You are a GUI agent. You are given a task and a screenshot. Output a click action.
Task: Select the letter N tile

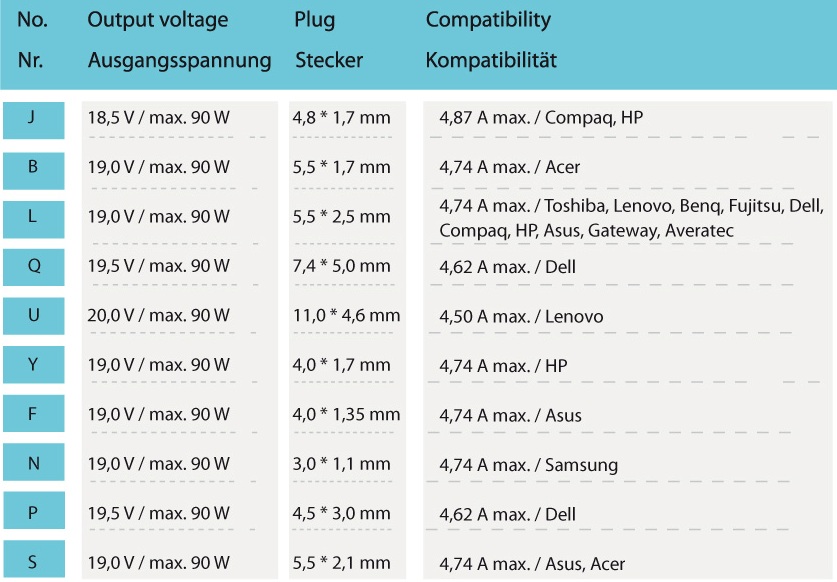pos(33,464)
